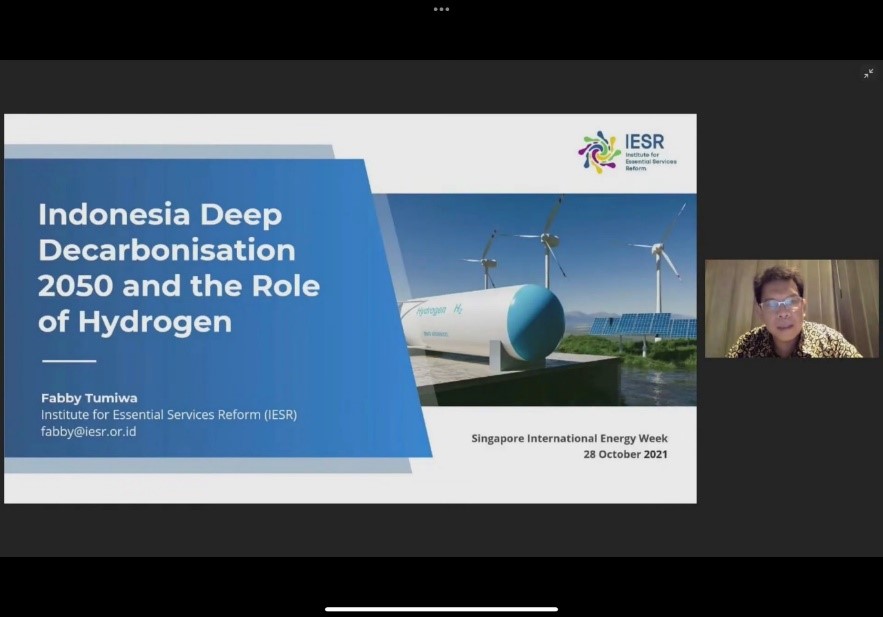Screen dimensions: 883x617
Task: Tap the speaker's video thumbnail
Action: pyautogui.click(x=791, y=308)
